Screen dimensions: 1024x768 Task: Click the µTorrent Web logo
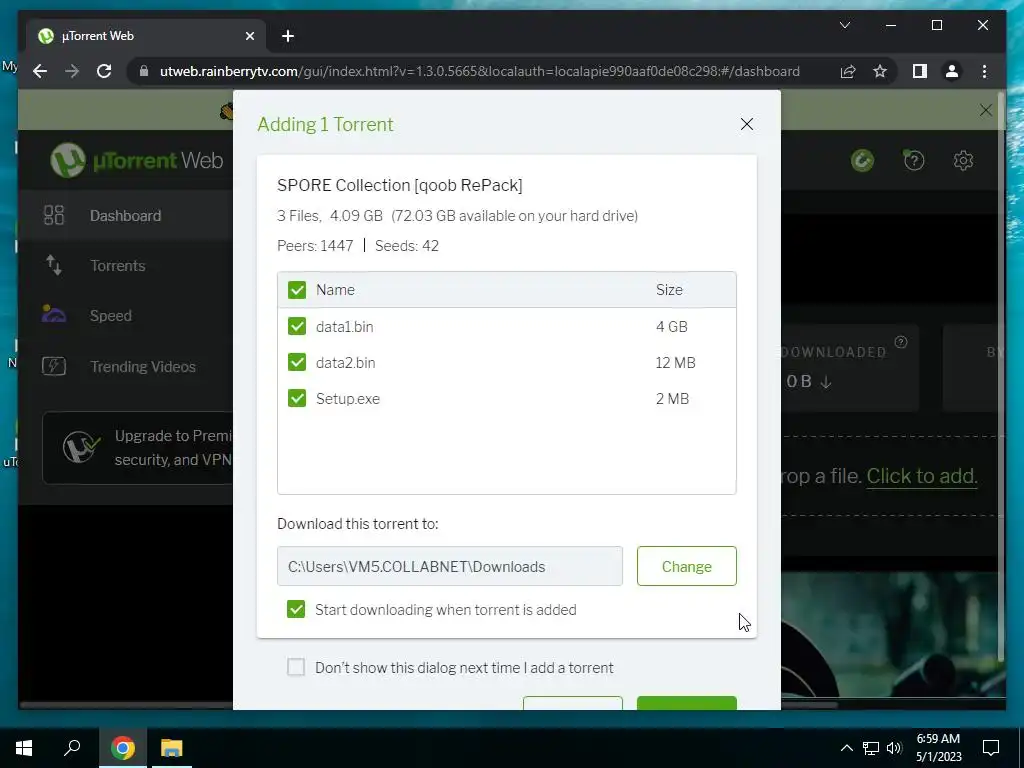(136, 160)
